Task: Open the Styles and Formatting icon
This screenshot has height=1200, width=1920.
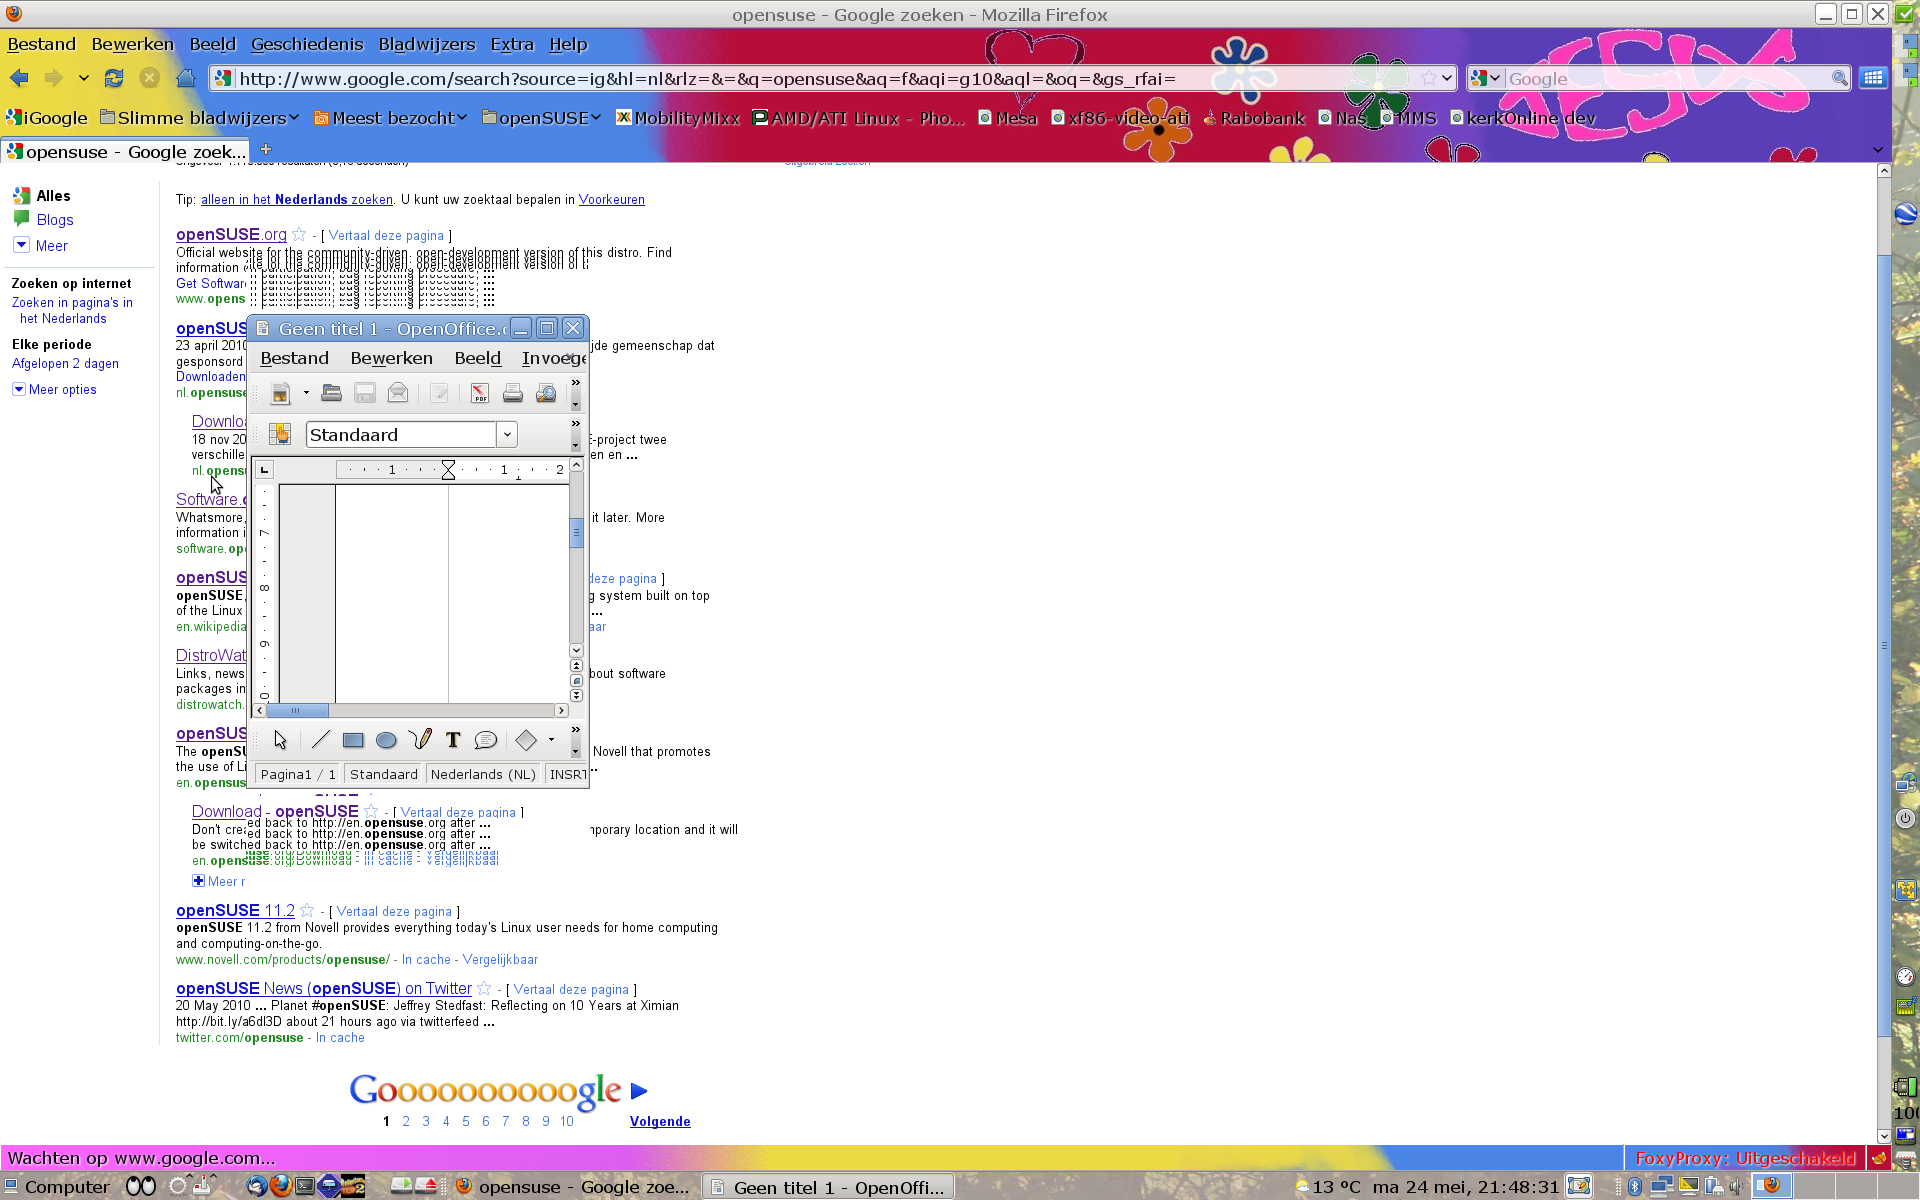Action: coord(279,434)
